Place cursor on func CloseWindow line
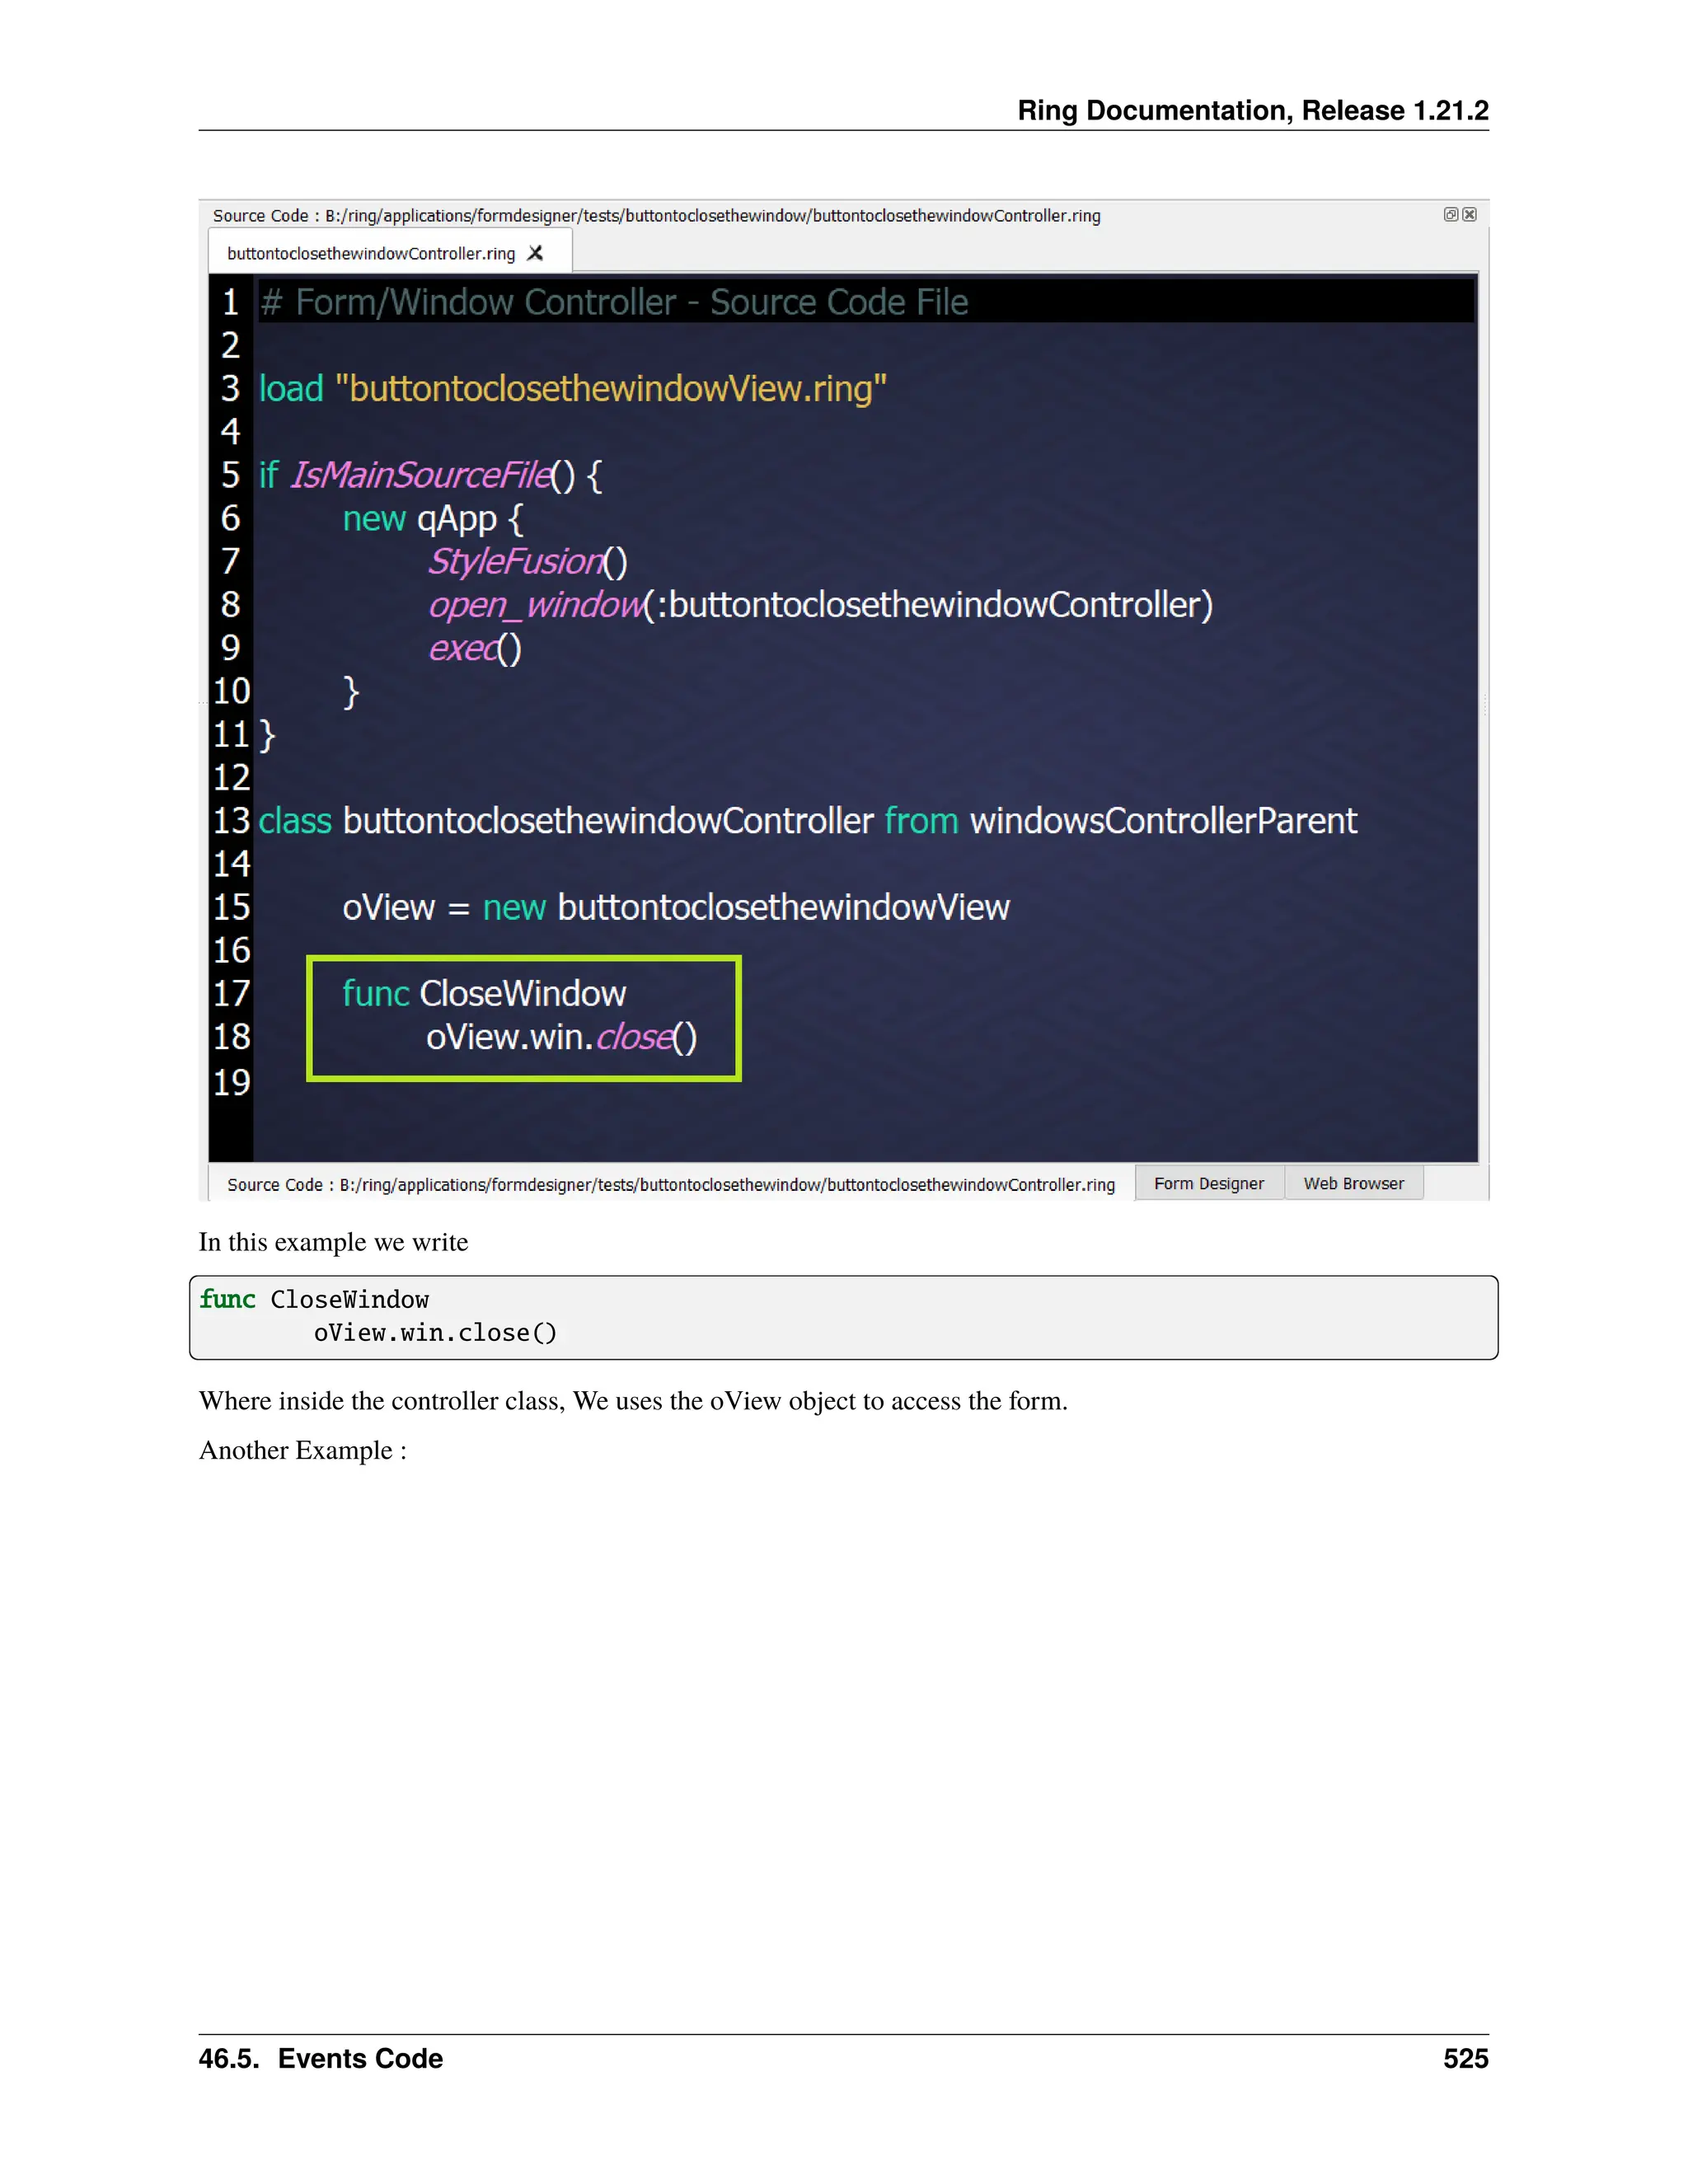Screen dimensions: 1688x2184 tap(484, 993)
